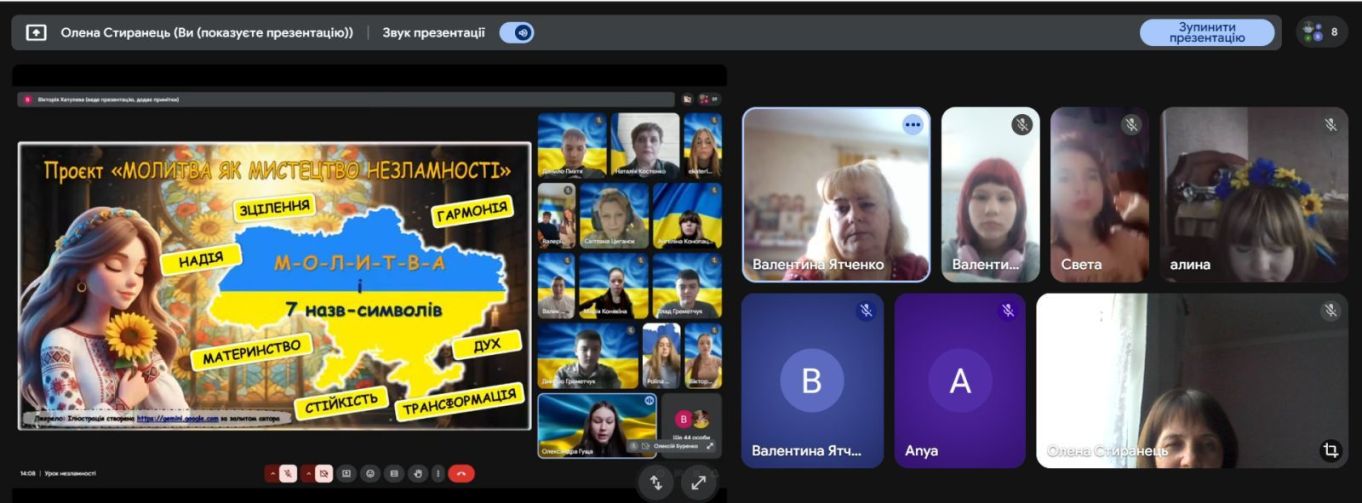Click the crop icon on Олена Стиранець's tile
The width and height of the screenshot is (1362, 503).
[1330, 450]
